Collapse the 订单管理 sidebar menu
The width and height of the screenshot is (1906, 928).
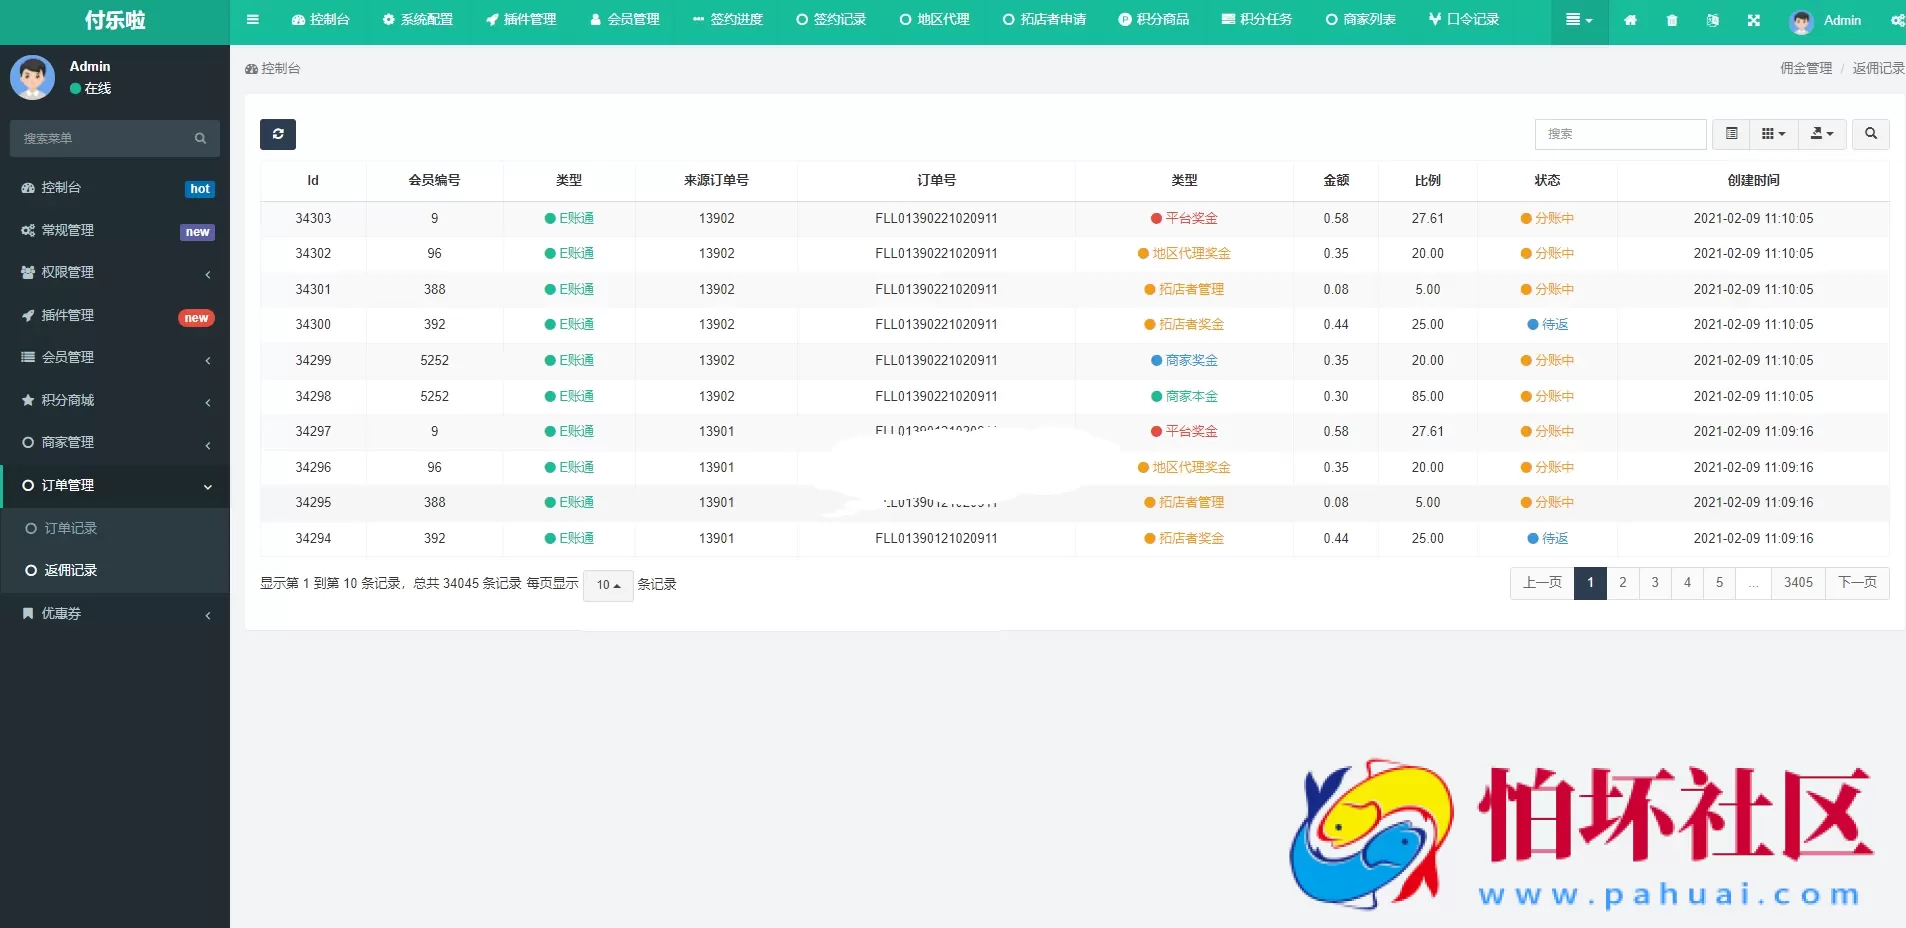tap(115, 486)
